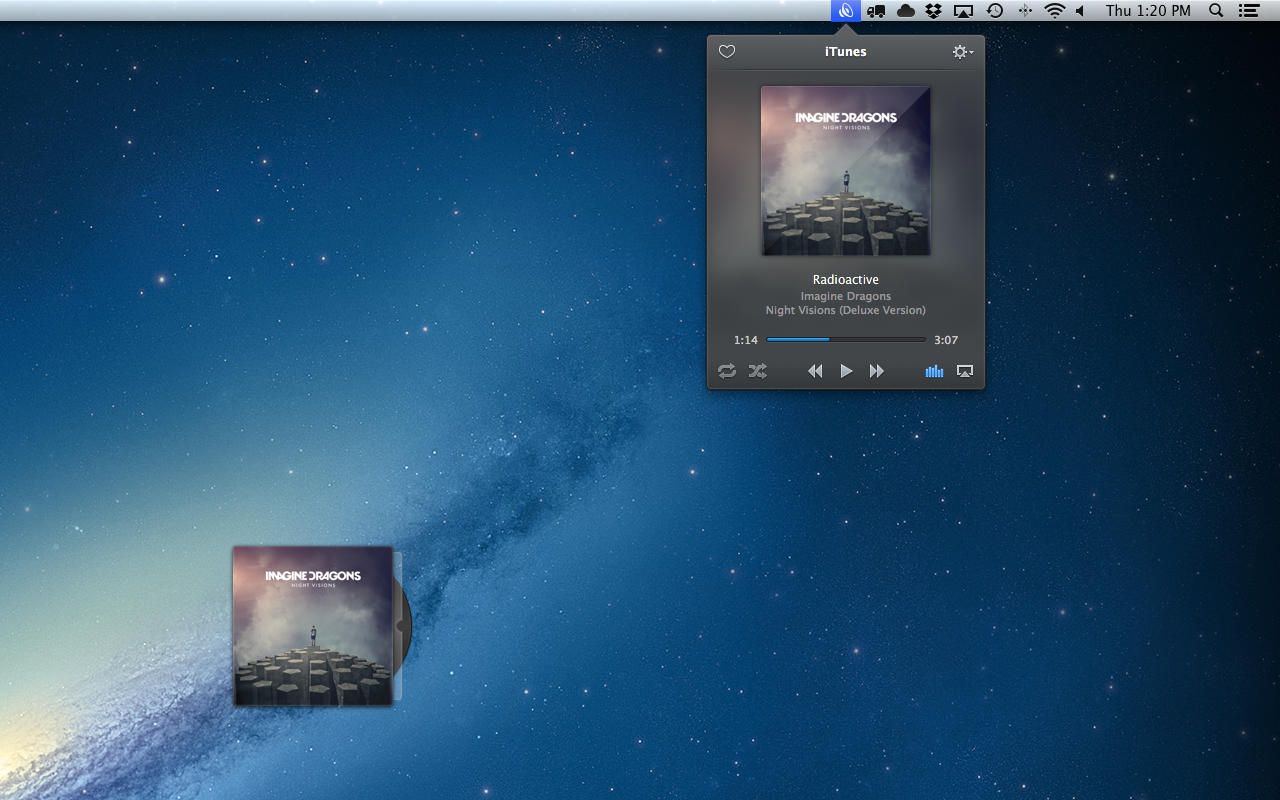Open the Time Machine menu
Screen dimensions: 1280x800
tap(995, 11)
